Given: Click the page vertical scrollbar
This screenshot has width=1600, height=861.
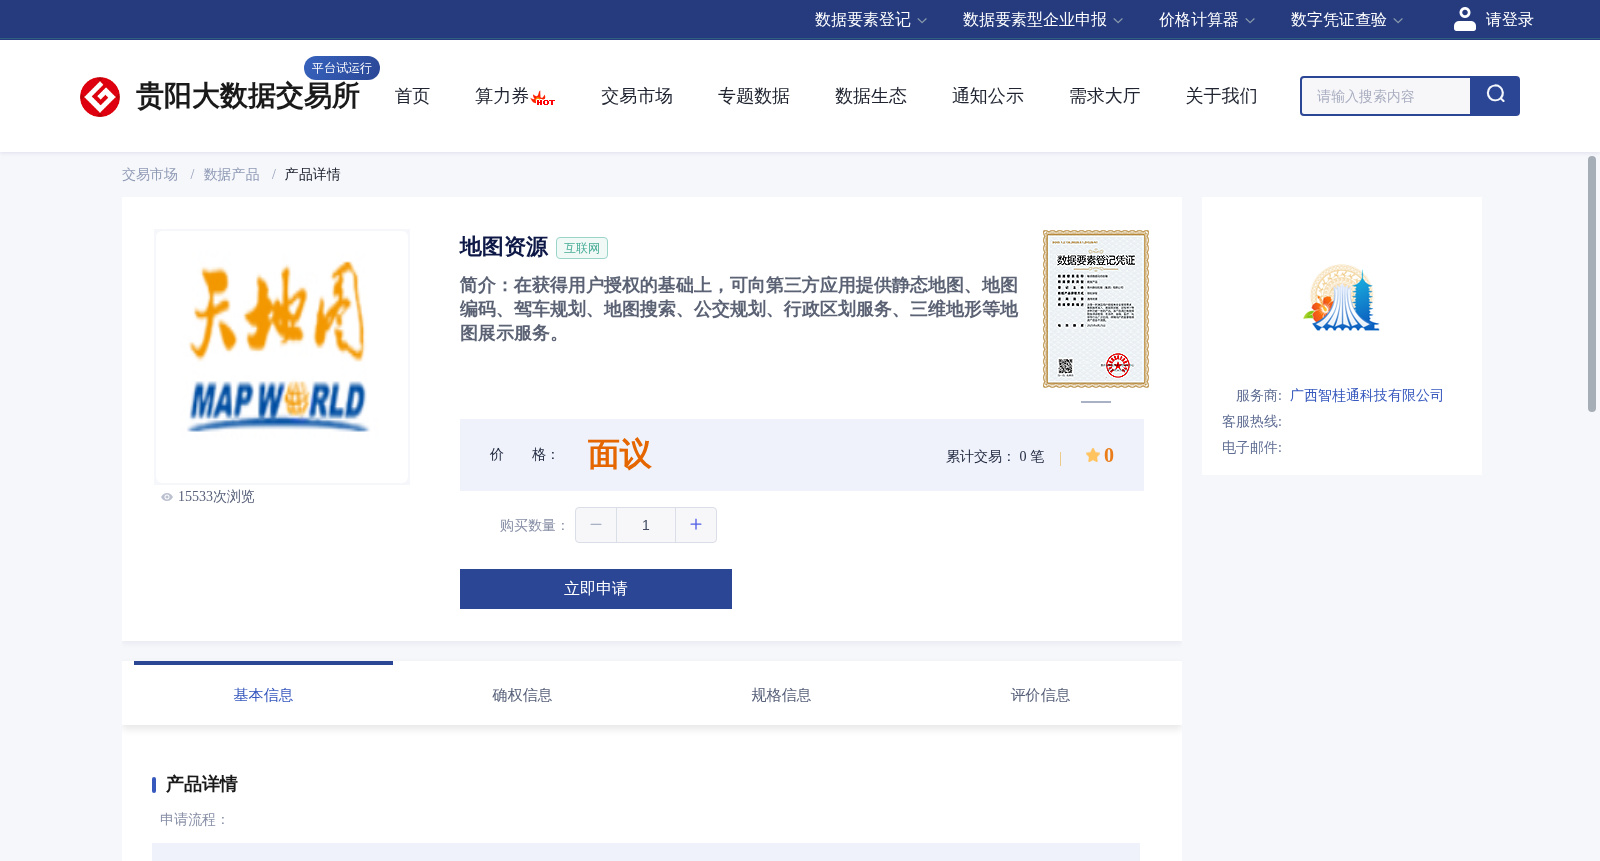Looking at the screenshot, I should [1592, 284].
